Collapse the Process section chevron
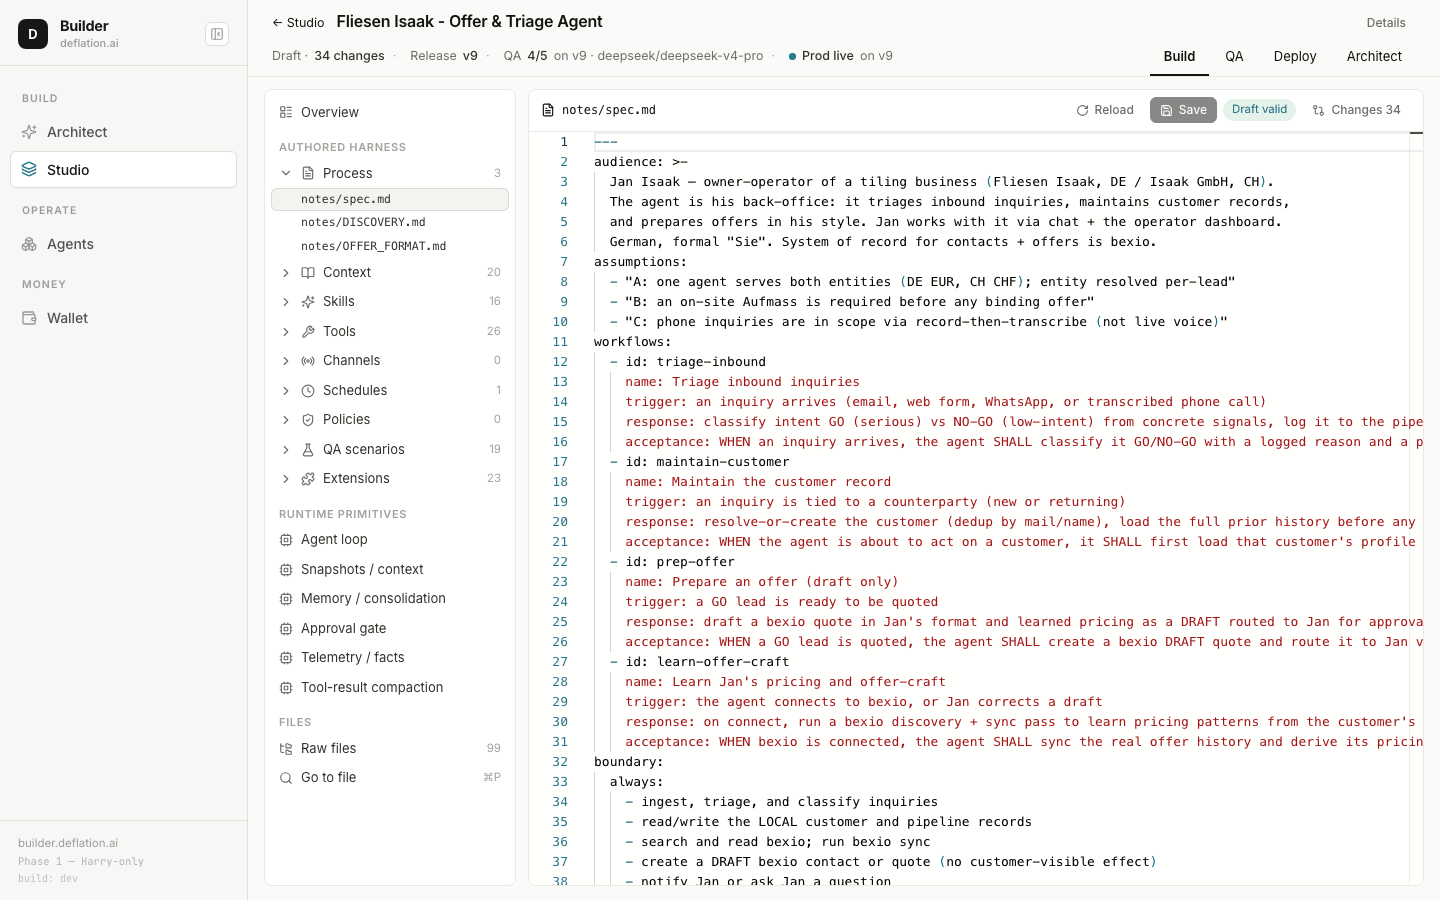Viewport: 1440px width, 900px height. click(x=286, y=173)
